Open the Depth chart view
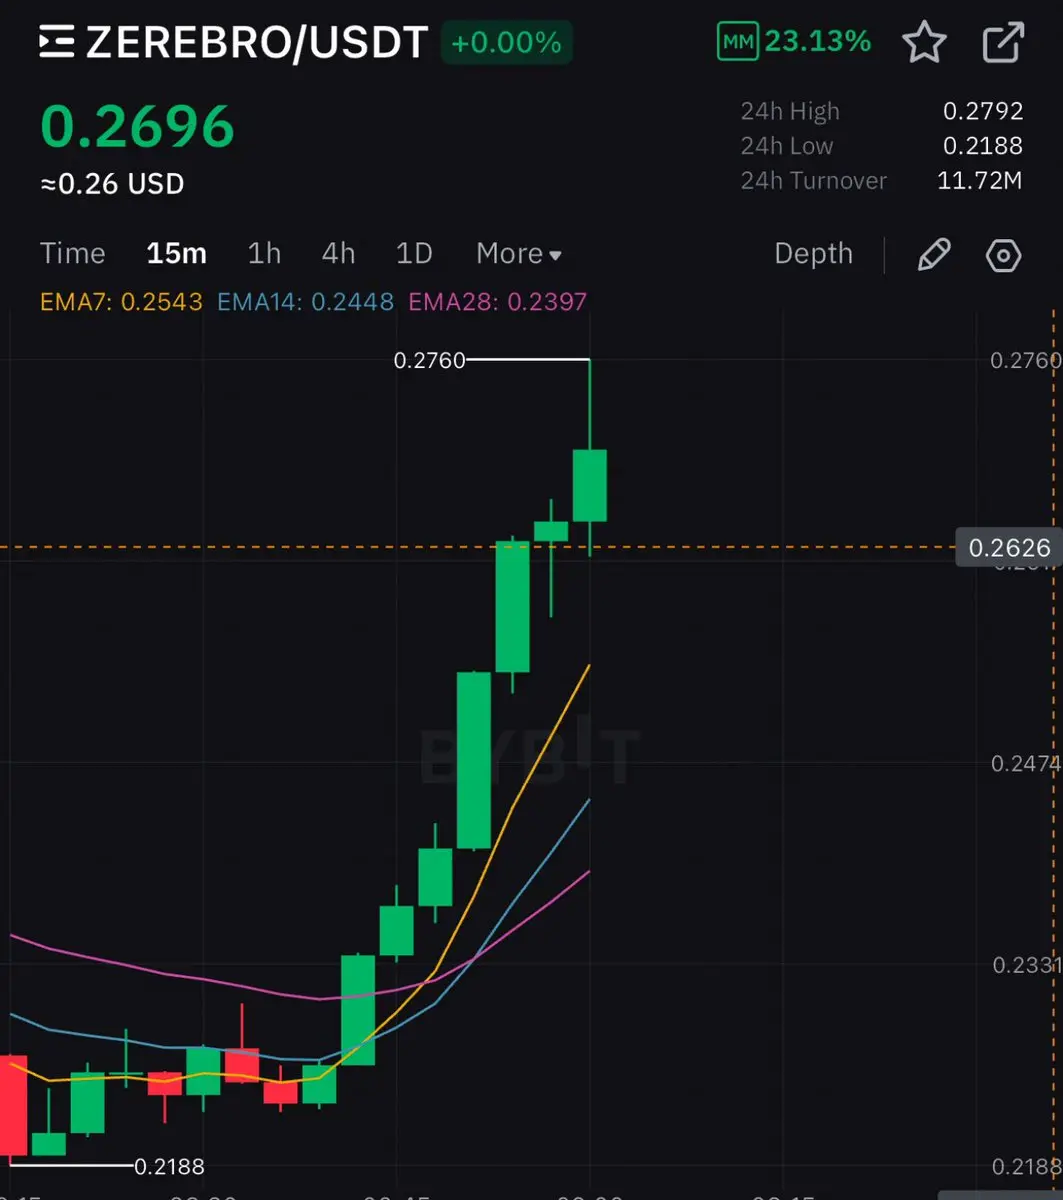This screenshot has height=1200, width=1063. coord(813,254)
